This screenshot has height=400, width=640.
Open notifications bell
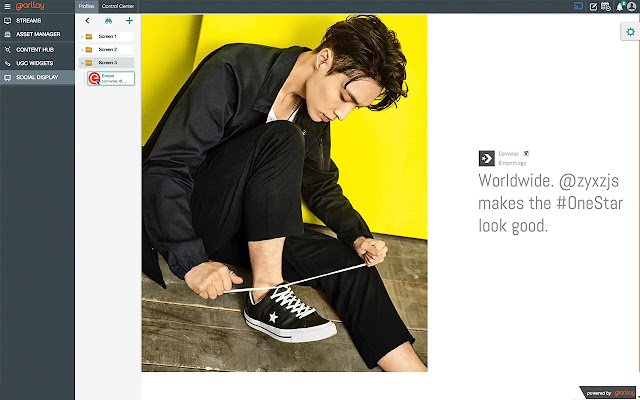pyautogui.click(x=620, y=7)
